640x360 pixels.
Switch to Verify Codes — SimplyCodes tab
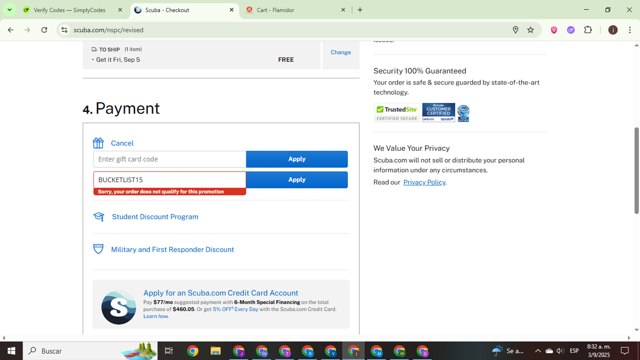coord(69,10)
